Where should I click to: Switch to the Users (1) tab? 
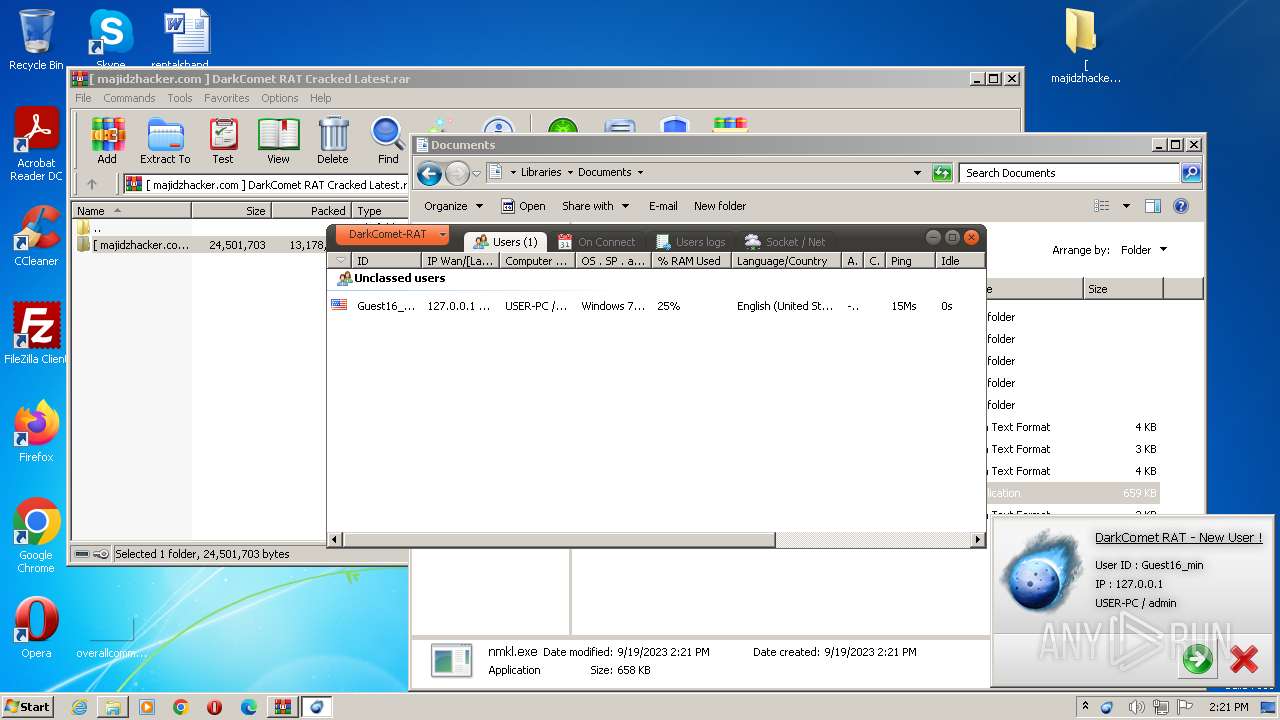point(506,242)
